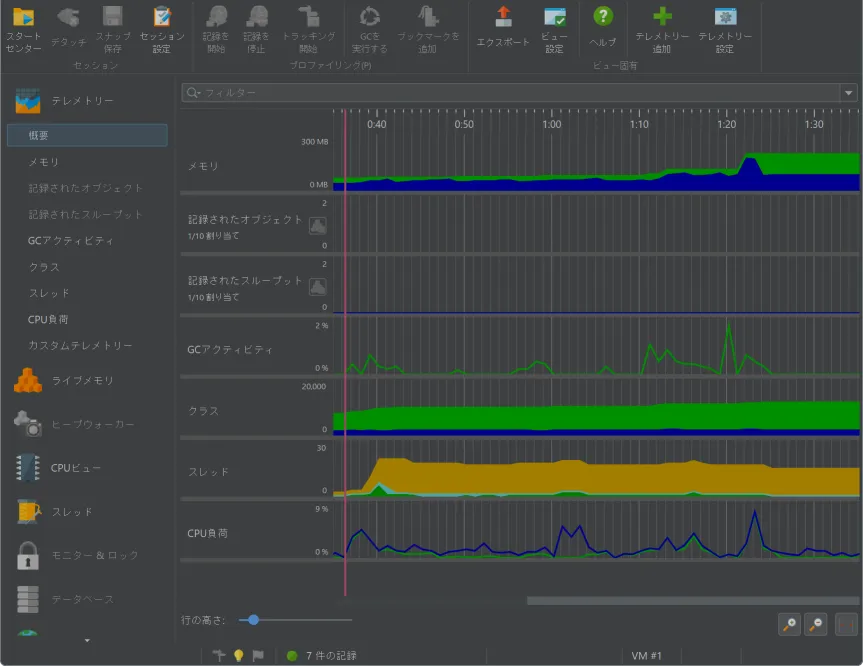Click the 7 件の記録 status text
863x666 pixels.
click(331, 656)
